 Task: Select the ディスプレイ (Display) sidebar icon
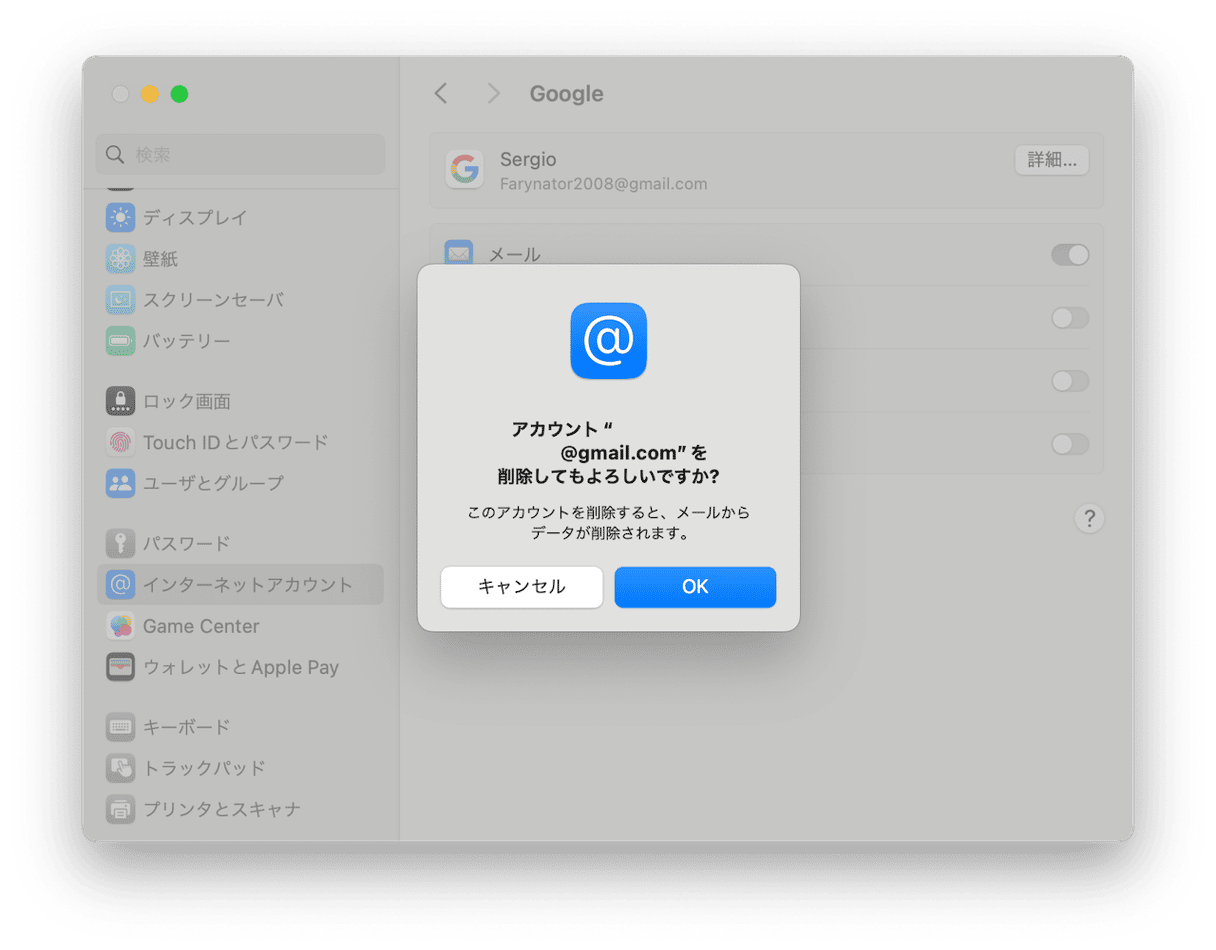click(120, 217)
